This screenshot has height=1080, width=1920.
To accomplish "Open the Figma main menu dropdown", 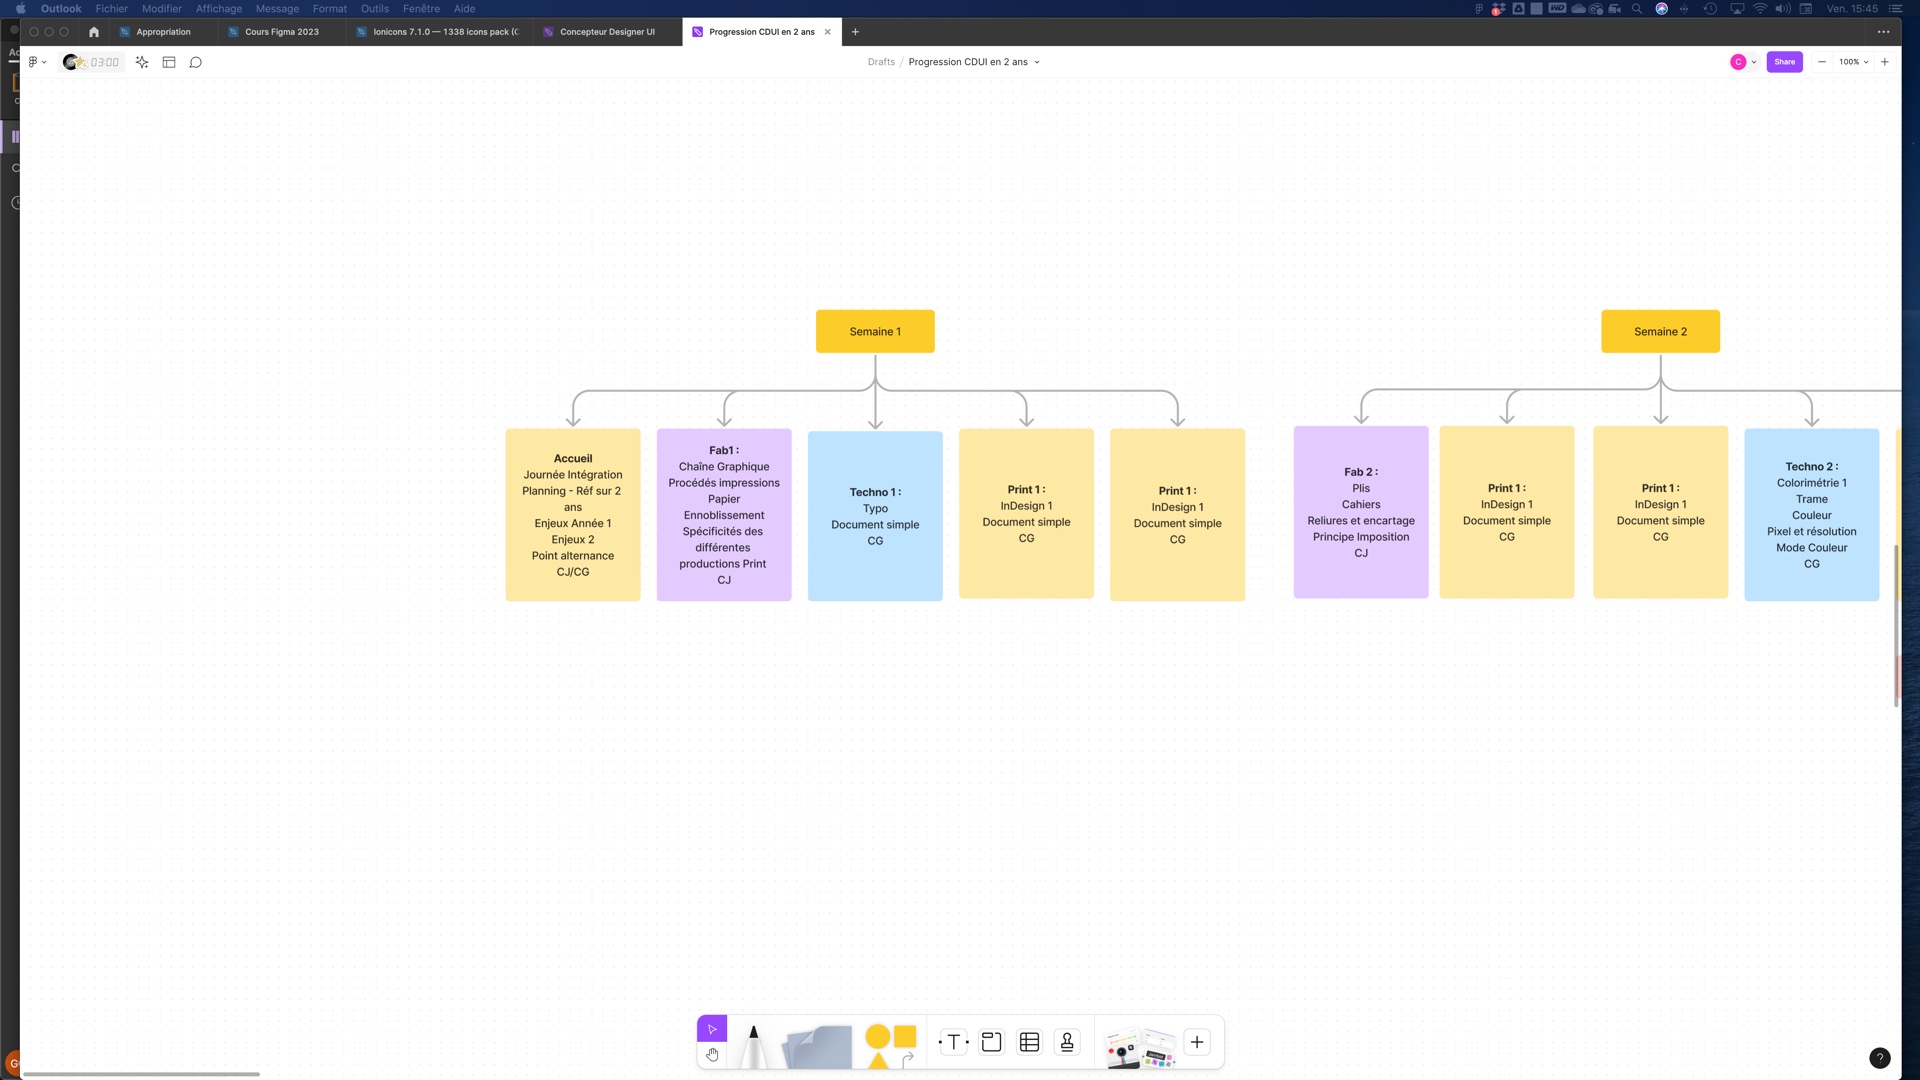I will click(37, 62).
